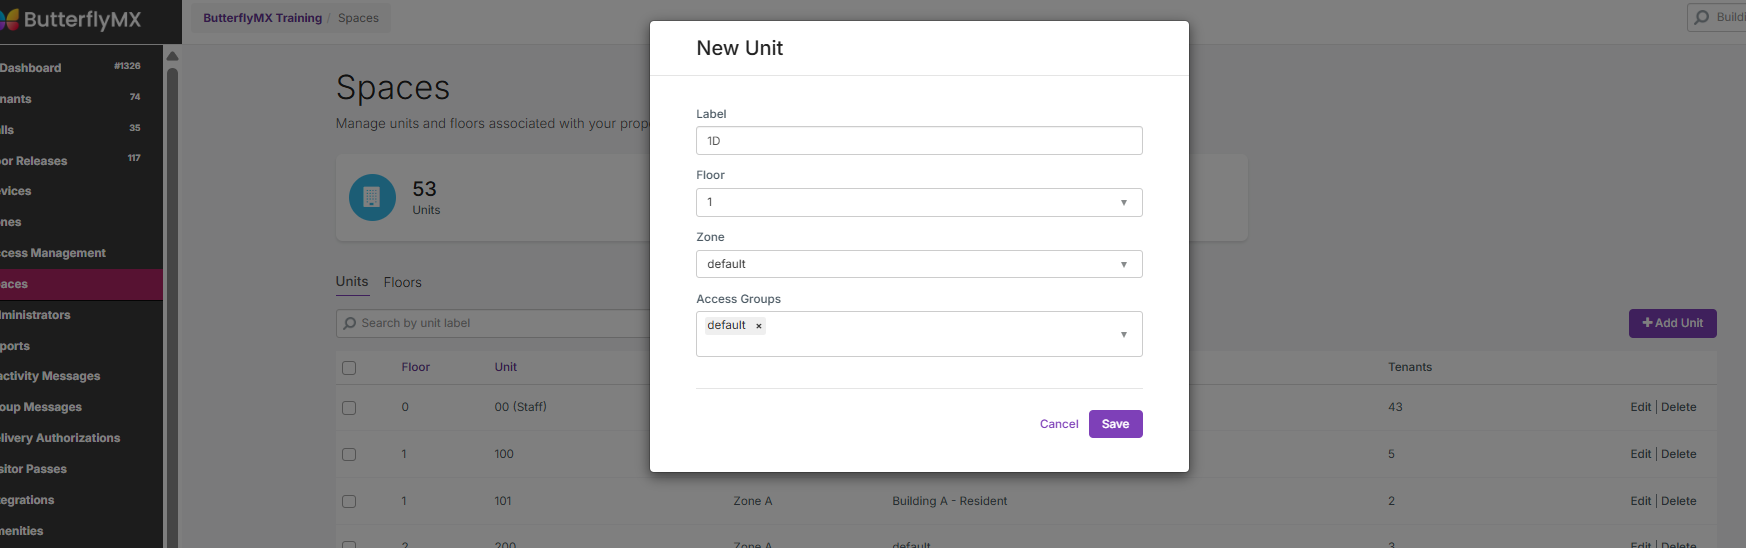Screen dimensions: 1746x548
Task: Save the new unit
Action: pos(1115,424)
